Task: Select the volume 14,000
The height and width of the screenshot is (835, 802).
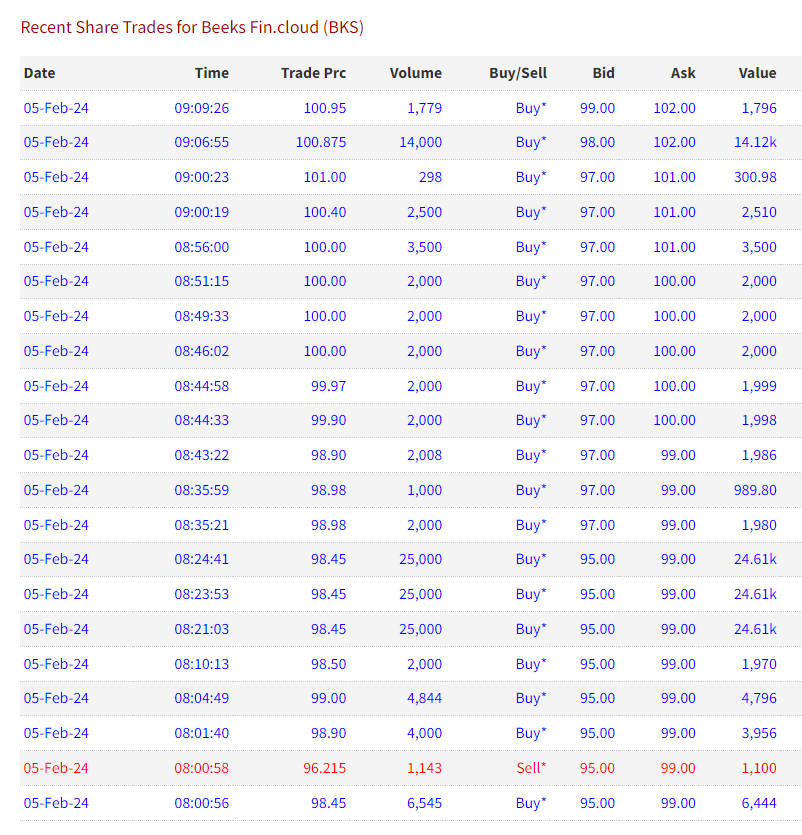Action: point(421,142)
